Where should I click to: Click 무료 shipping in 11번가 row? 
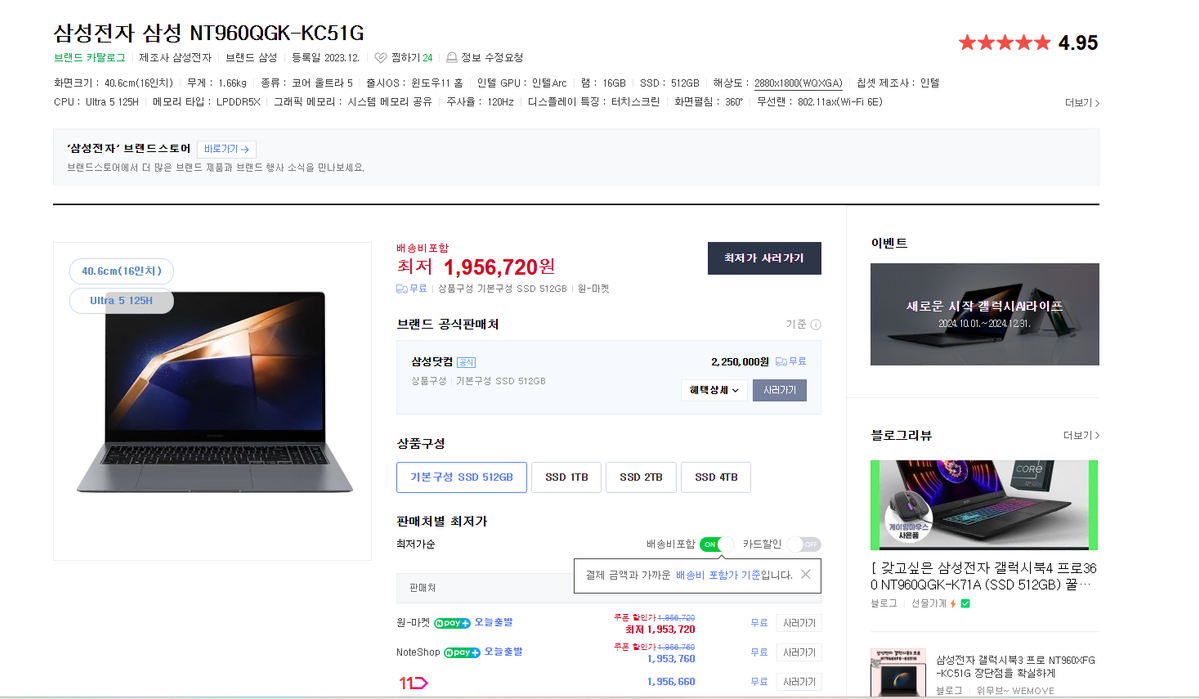tap(759, 682)
